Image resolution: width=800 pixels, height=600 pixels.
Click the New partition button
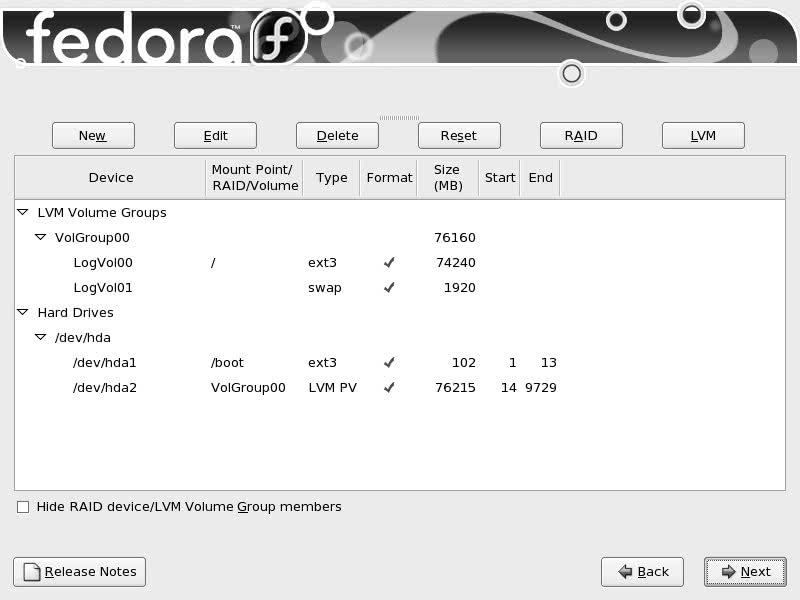(x=93, y=136)
